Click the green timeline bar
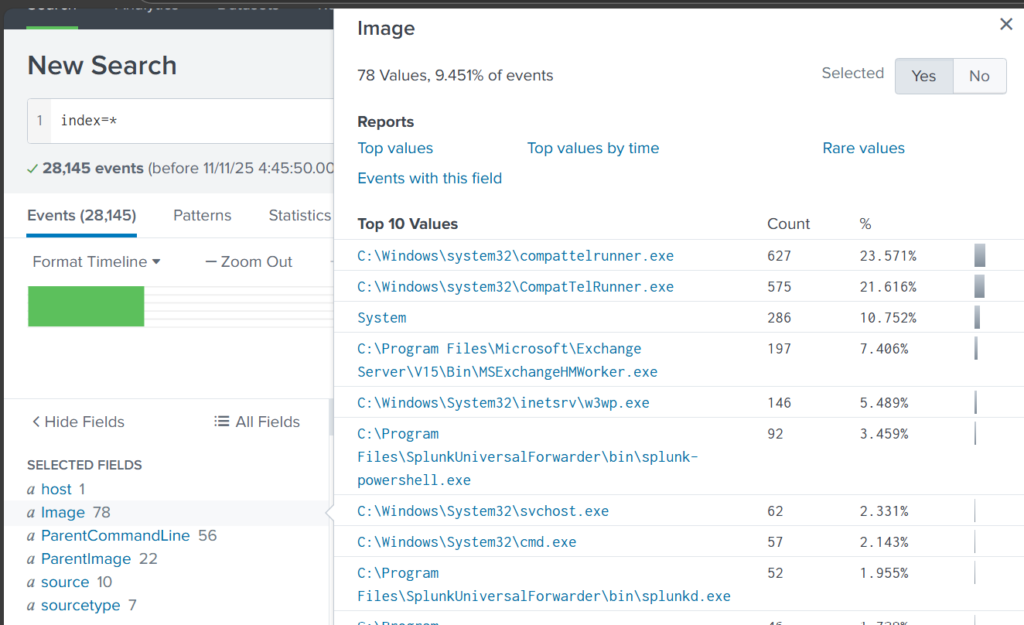 click(x=86, y=306)
